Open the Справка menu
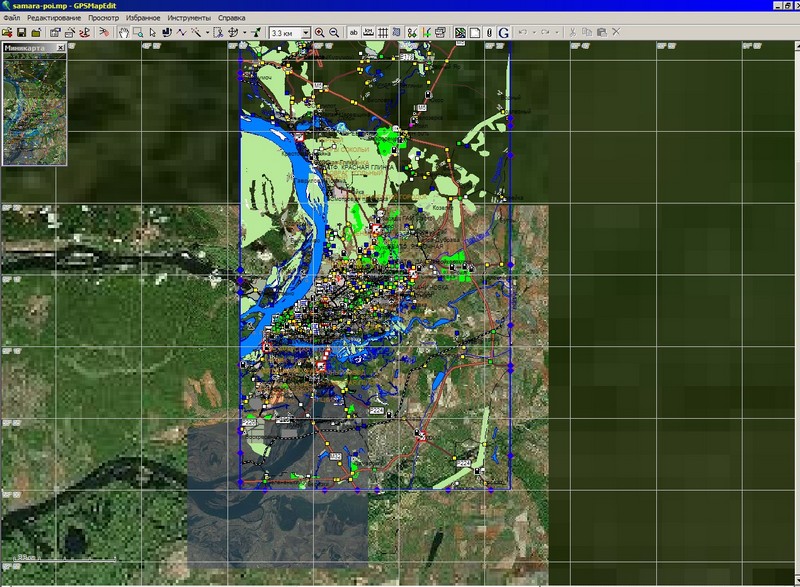The height and width of the screenshot is (587, 800). point(232,18)
